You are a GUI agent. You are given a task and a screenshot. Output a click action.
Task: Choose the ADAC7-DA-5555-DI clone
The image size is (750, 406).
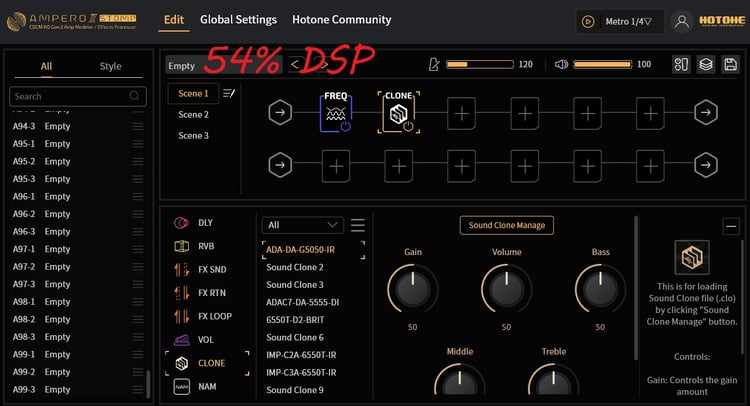tap(302, 302)
